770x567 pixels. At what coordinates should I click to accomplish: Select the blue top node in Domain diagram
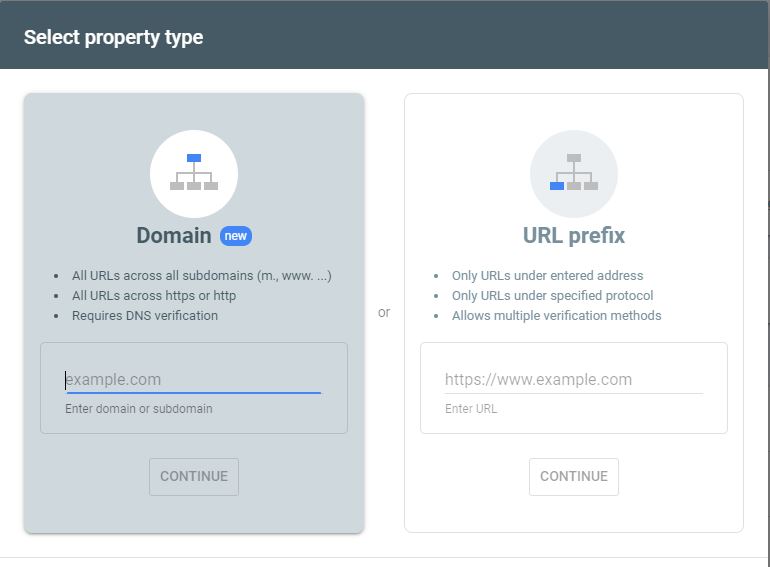pos(194,158)
